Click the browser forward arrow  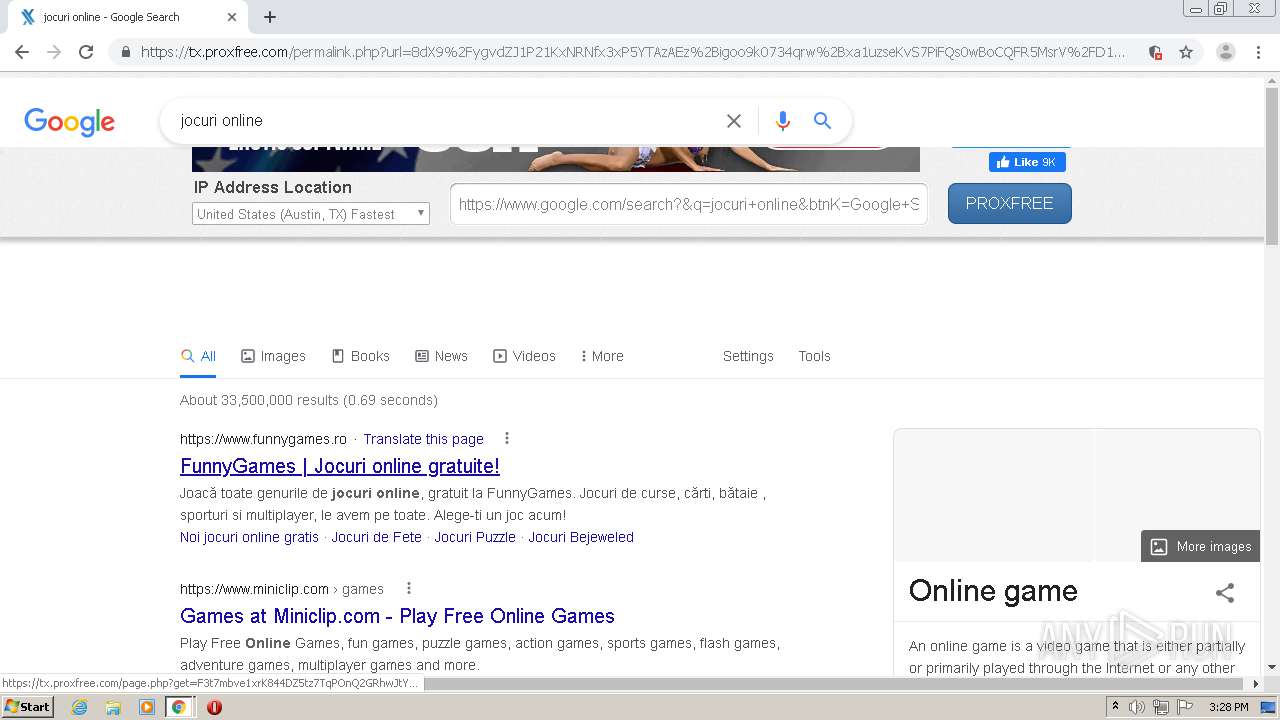[54, 52]
